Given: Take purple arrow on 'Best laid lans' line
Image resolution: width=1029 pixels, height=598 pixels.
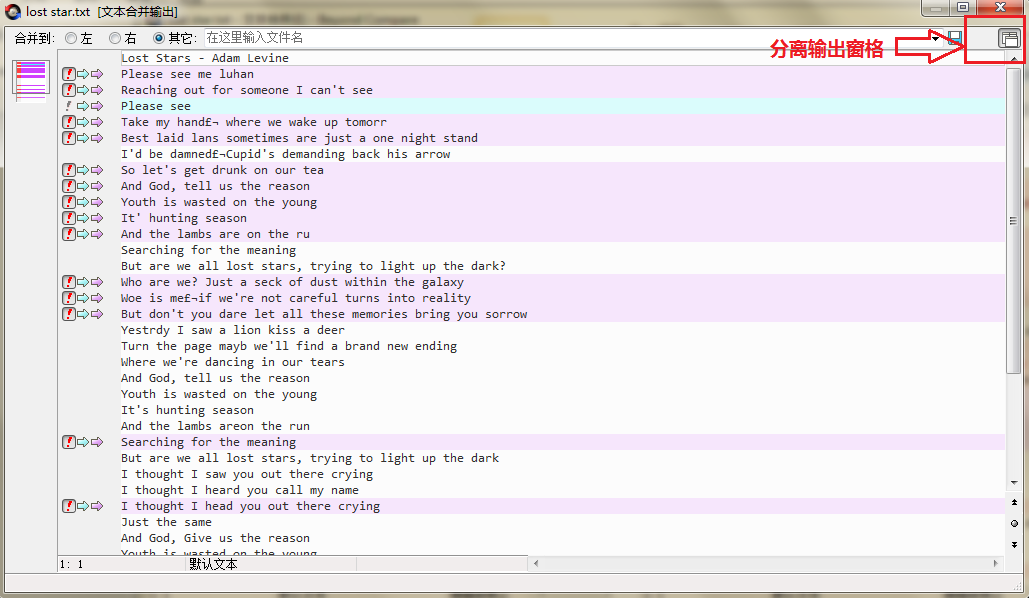Looking at the screenshot, I should [x=97, y=138].
